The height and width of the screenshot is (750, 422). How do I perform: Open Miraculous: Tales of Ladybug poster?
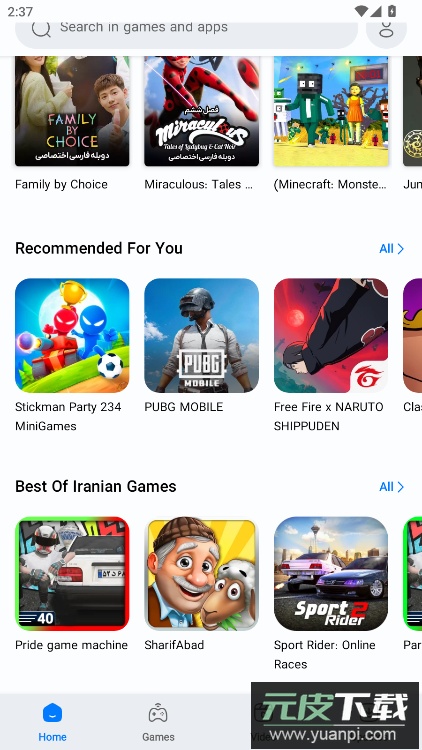click(x=201, y=111)
